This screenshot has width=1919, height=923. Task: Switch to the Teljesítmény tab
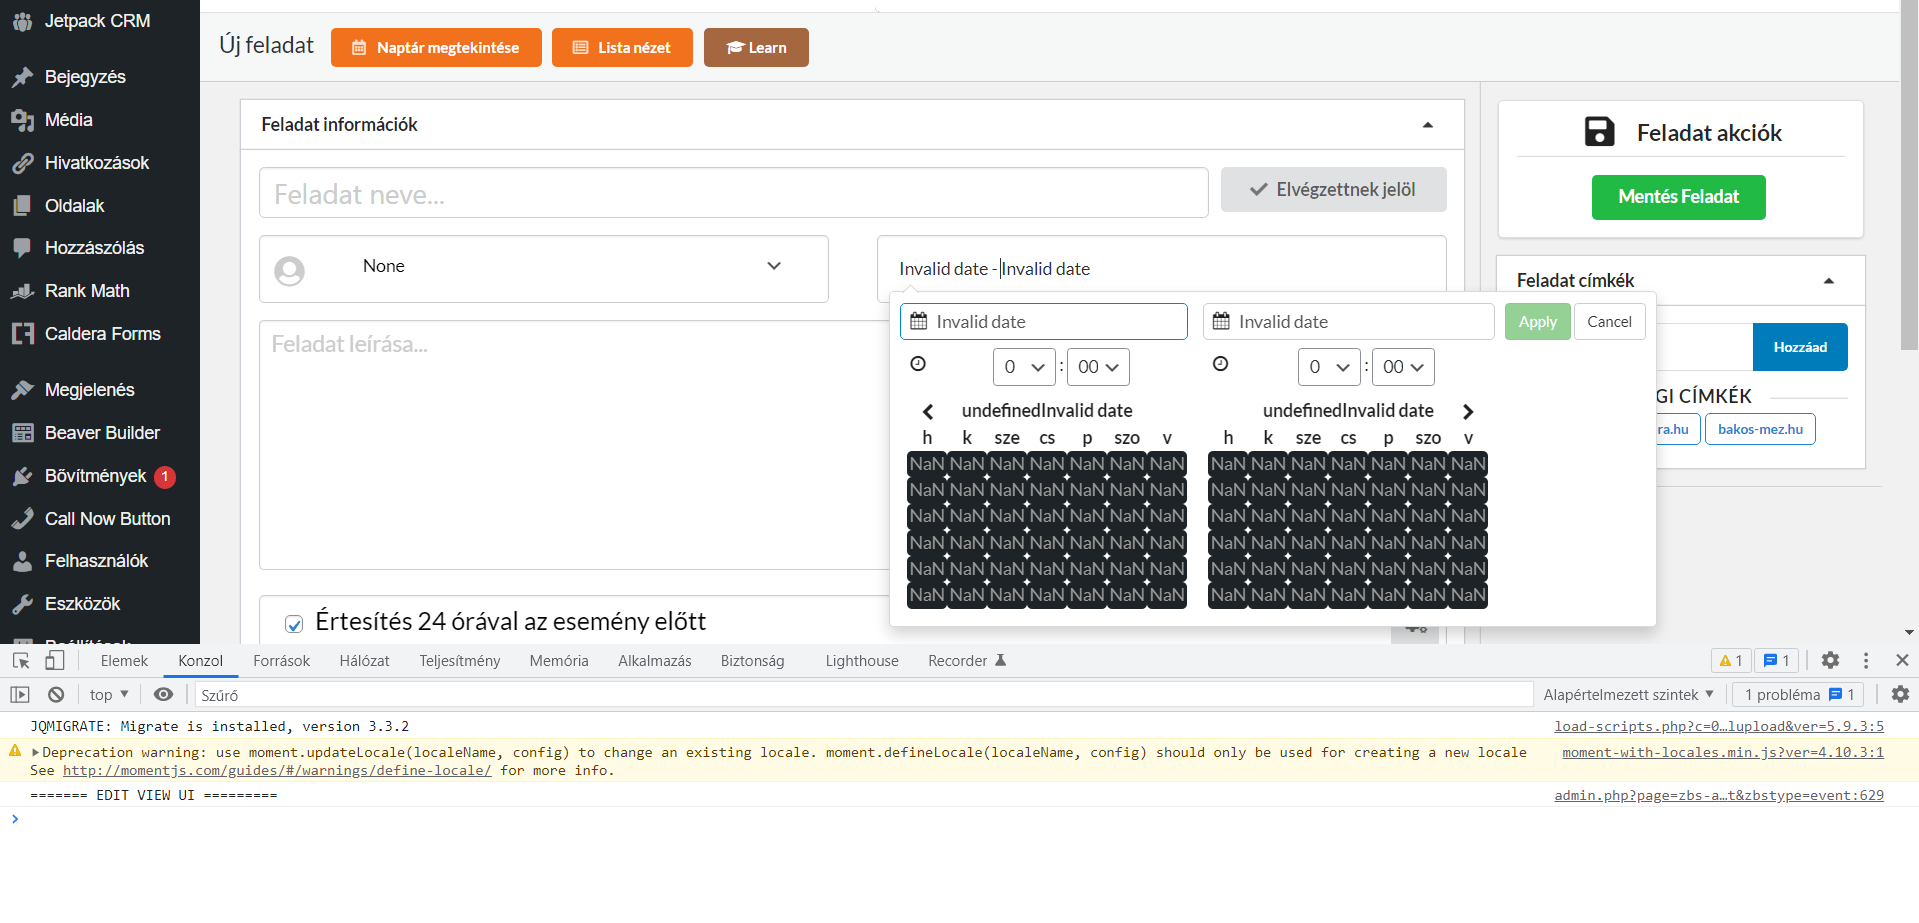click(459, 661)
